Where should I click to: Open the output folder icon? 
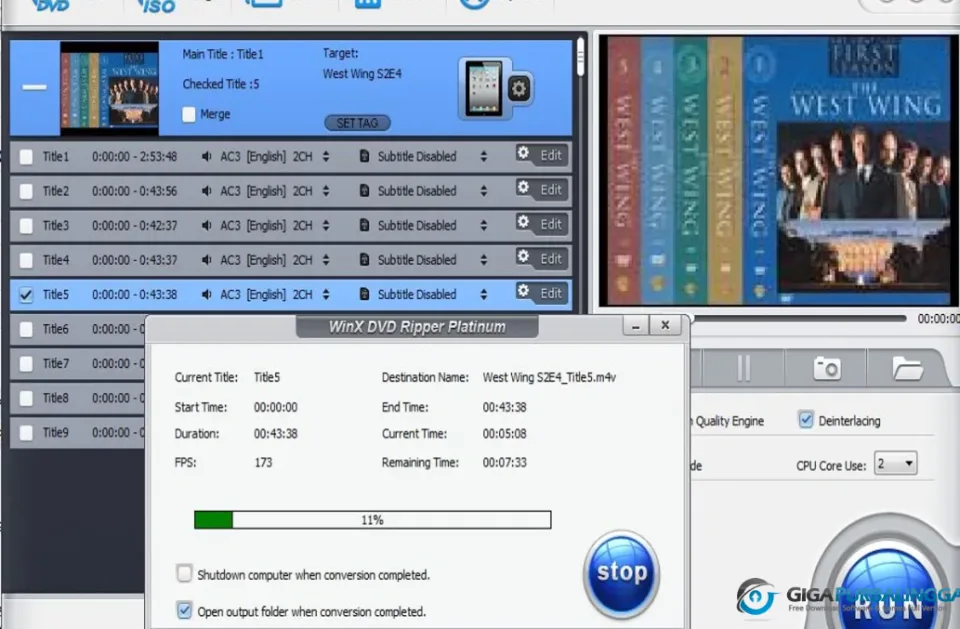click(x=907, y=369)
